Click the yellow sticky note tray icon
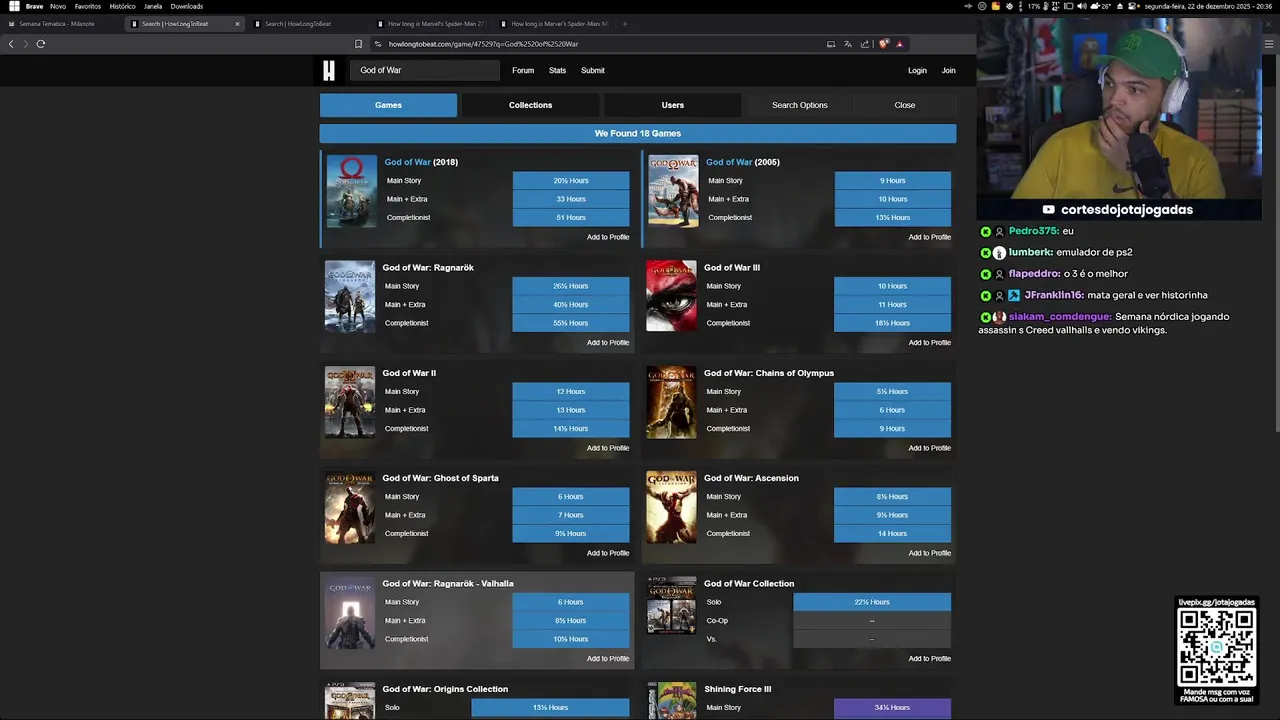The image size is (1280, 720). coord(996,6)
